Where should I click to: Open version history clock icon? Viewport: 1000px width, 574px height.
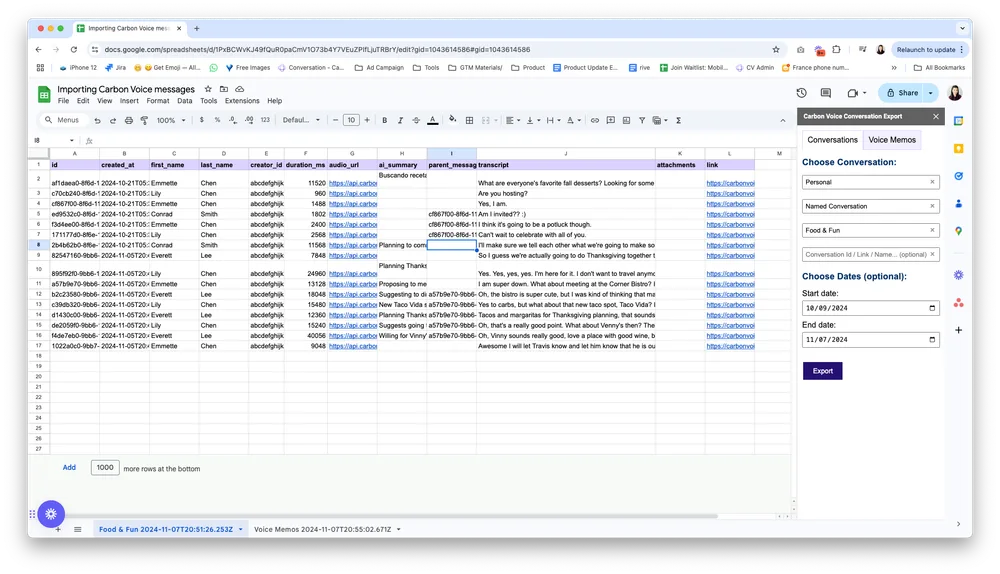click(802, 93)
